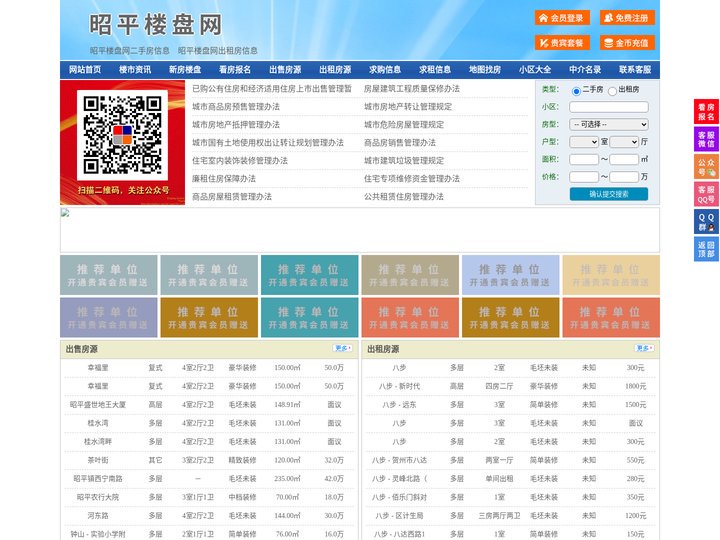Screen dimensions: 720x540
Task: Open 地图找房 in navigation bar
Action: tap(485, 70)
